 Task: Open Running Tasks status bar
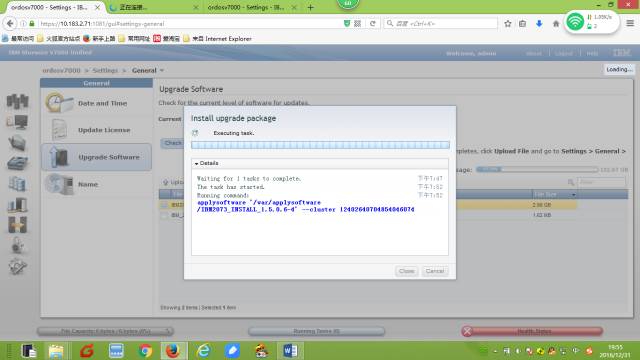(x=316, y=331)
